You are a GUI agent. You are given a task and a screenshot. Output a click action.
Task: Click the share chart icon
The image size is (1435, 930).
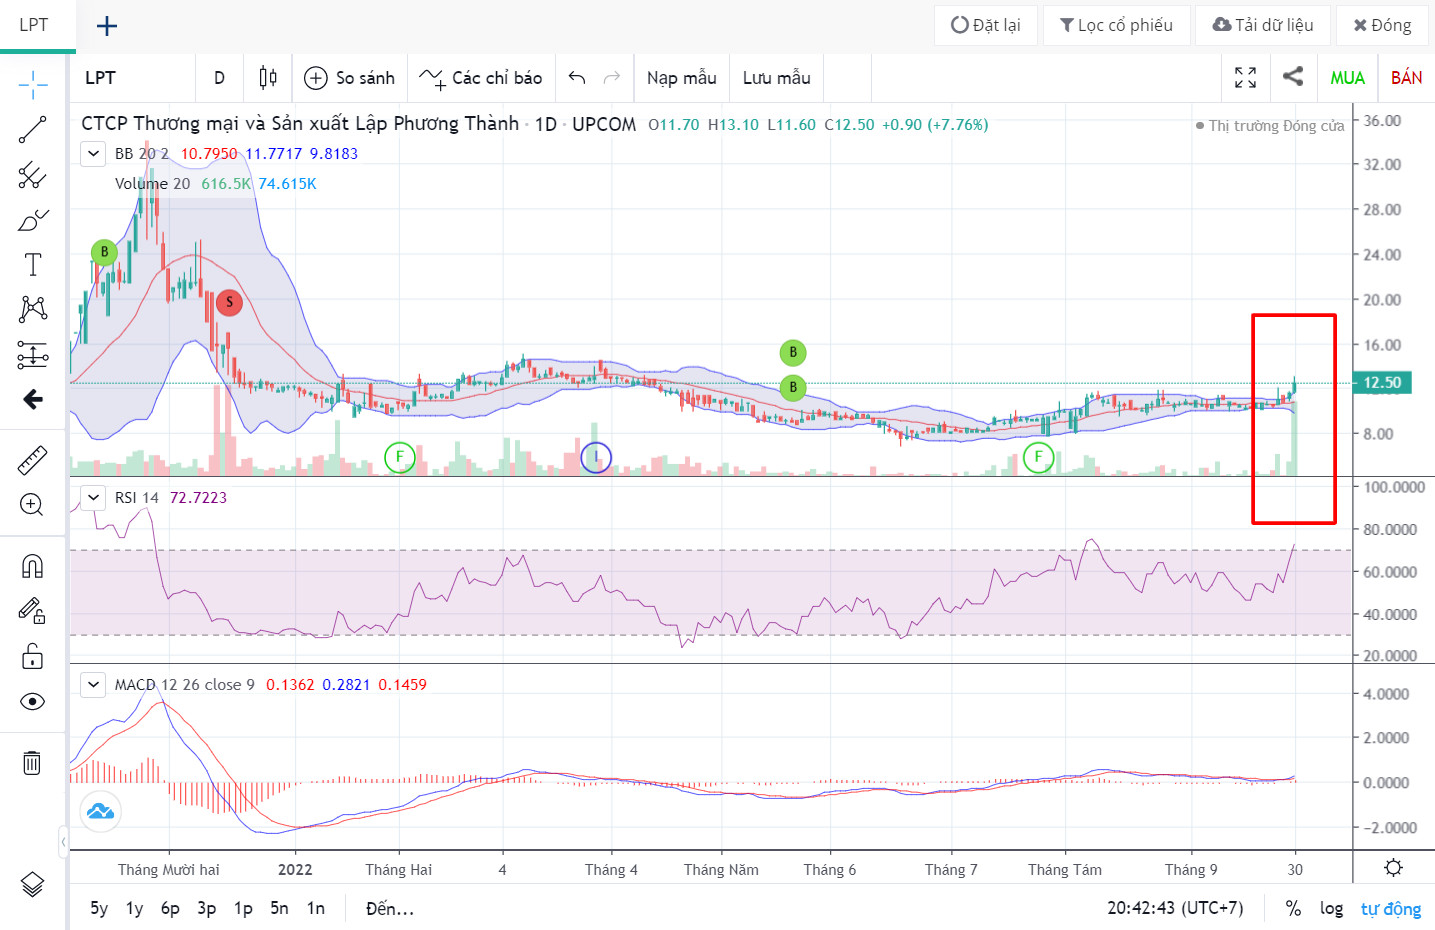[1292, 77]
